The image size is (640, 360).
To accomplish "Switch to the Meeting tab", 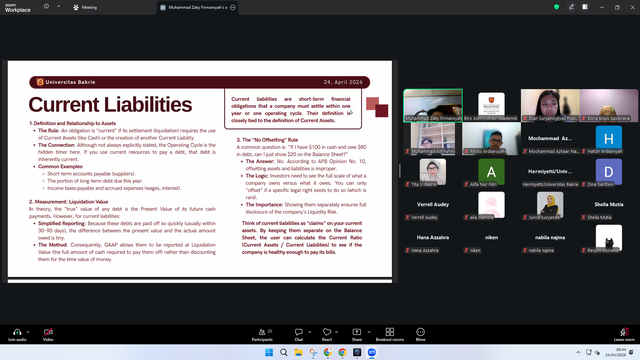I will (x=85, y=7).
